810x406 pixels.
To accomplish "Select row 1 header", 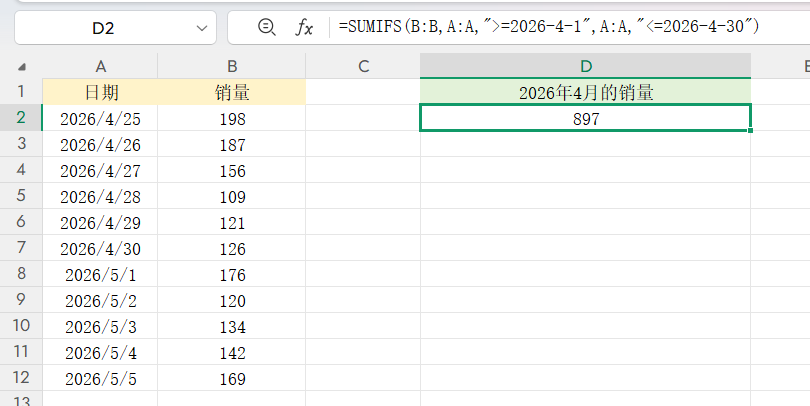I will 21,92.
